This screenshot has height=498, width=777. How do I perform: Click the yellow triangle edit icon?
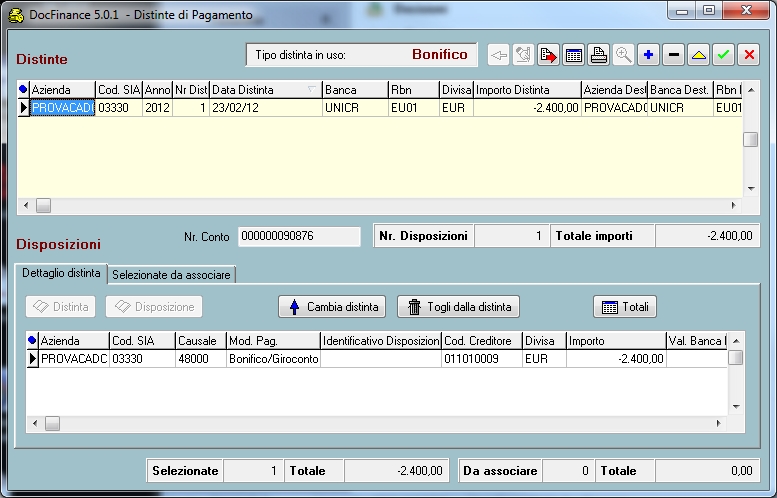click(698, 55)
